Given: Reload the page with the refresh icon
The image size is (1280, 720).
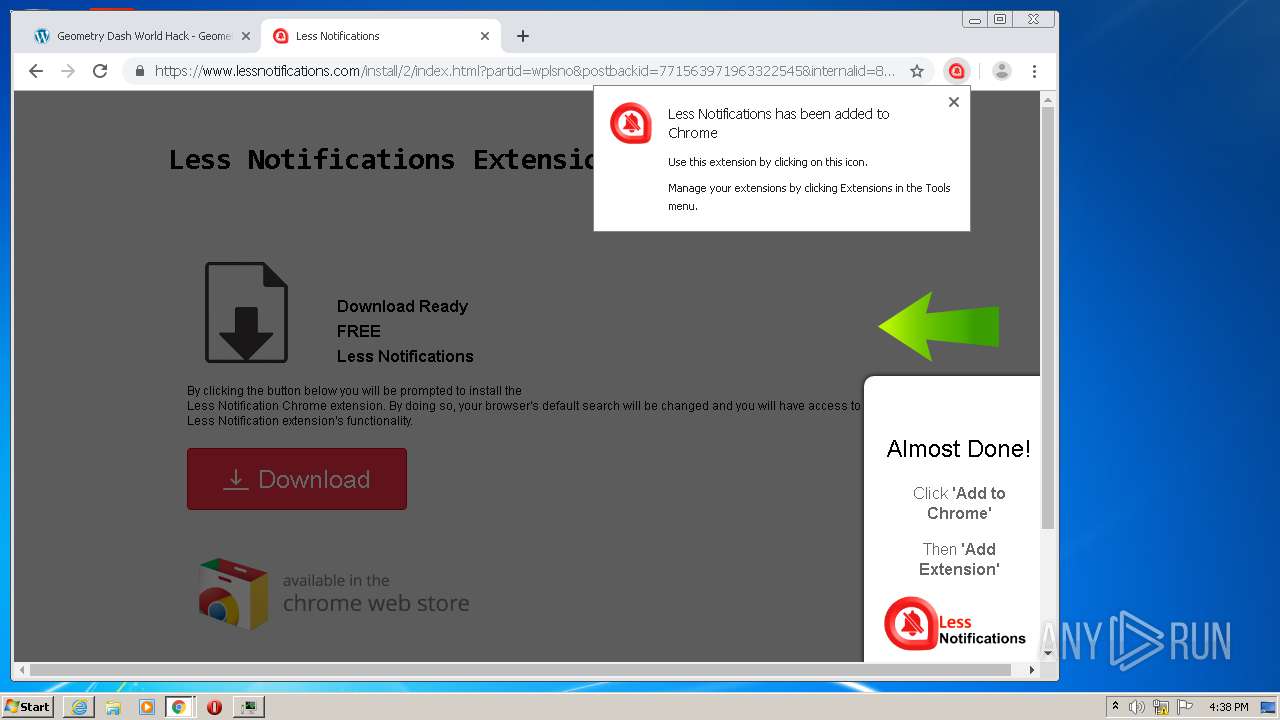Looking at the screenshot, I should pyautogui.click(x=100, y=71).
